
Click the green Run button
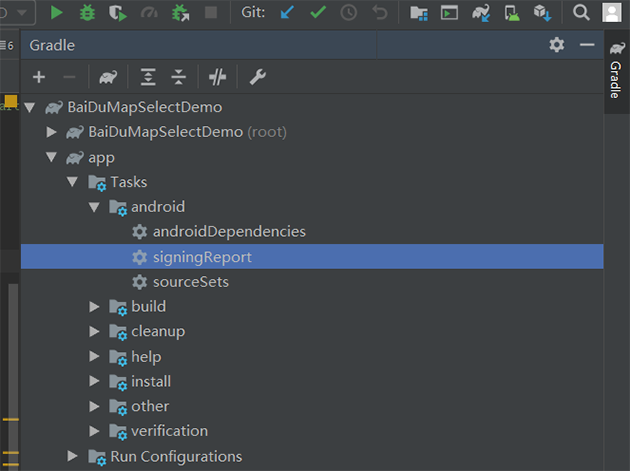pyautogui.click(x=57, y=13)
